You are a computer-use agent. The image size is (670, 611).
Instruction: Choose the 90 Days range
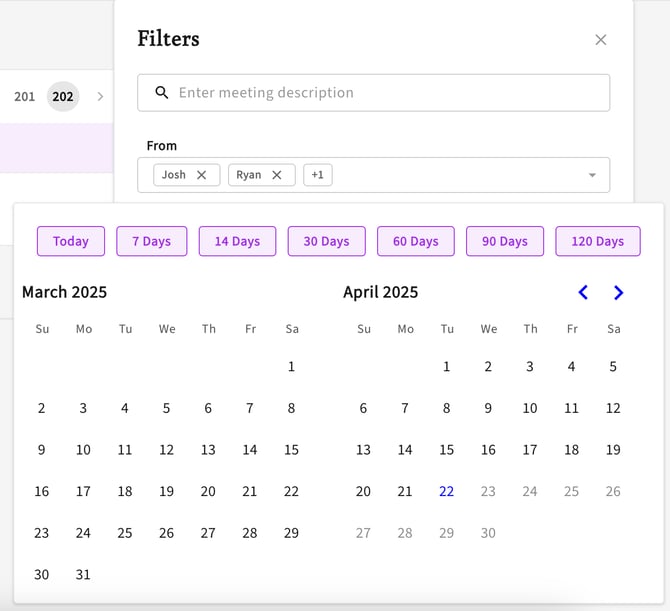(505, 241)
